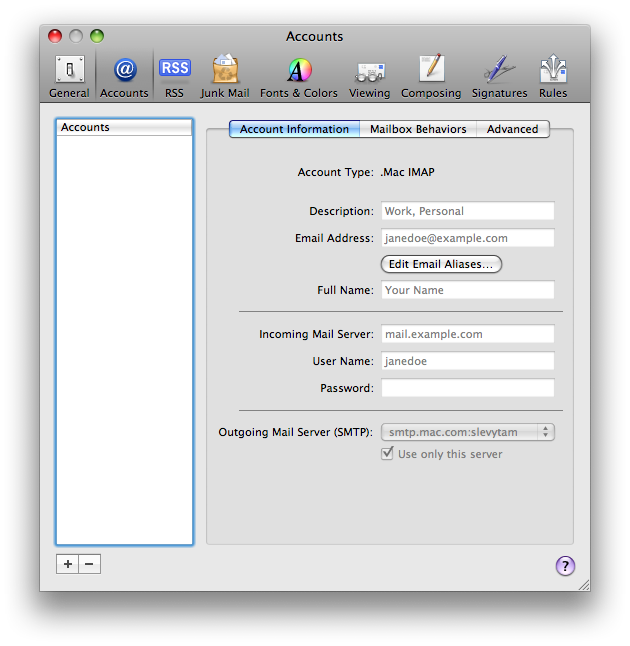Select the Accounts toolbar icon
This screenshot has height=646, width=630.
[124, 76]
